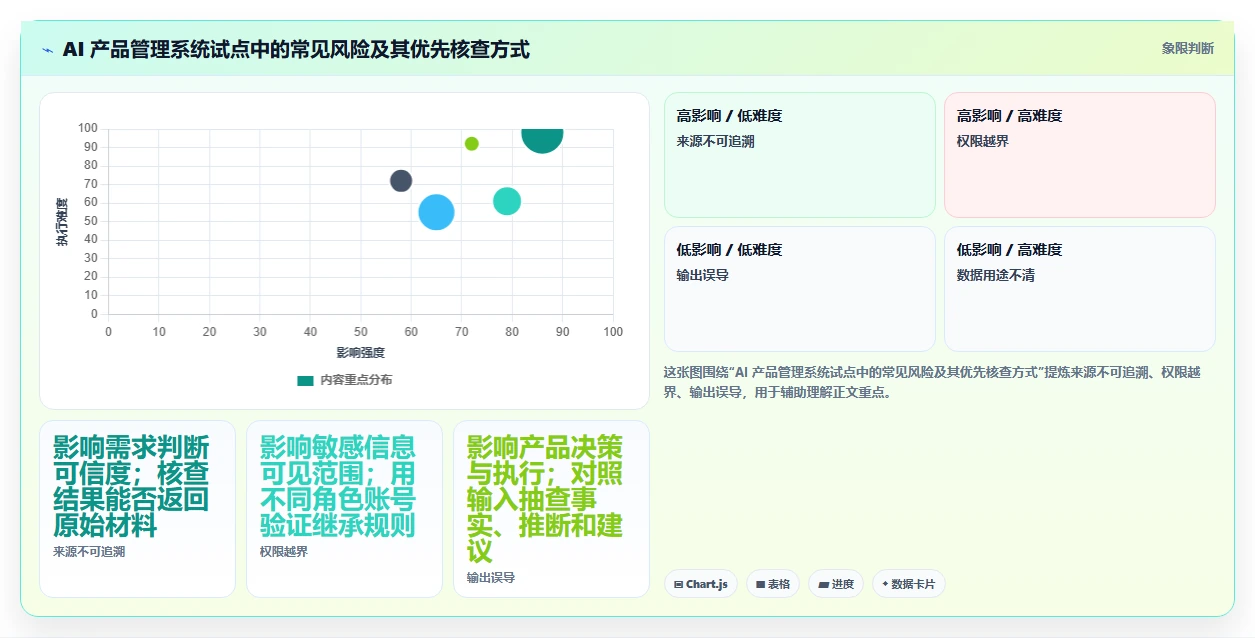Click 权限越界 text in pink quadrant card
1255x638 pixels.
pos(983,141)
